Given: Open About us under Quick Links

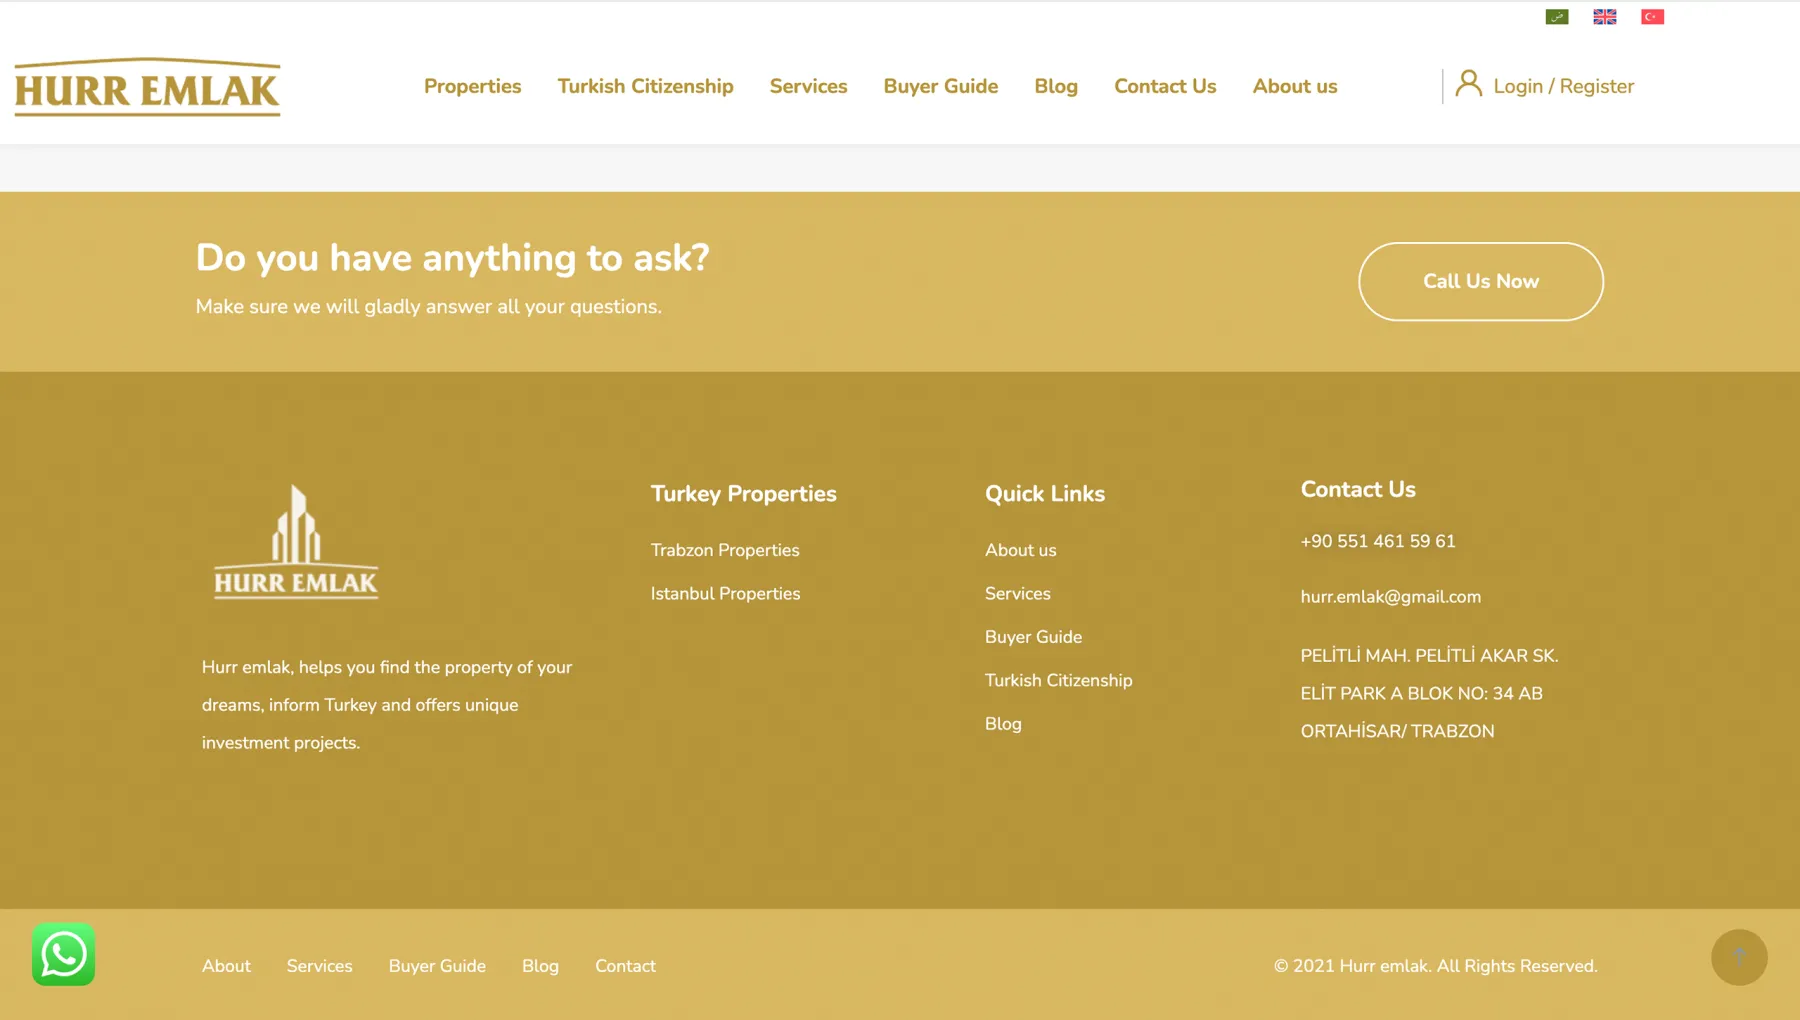Looking at the screenshot, I should (x=1020, y=550).
